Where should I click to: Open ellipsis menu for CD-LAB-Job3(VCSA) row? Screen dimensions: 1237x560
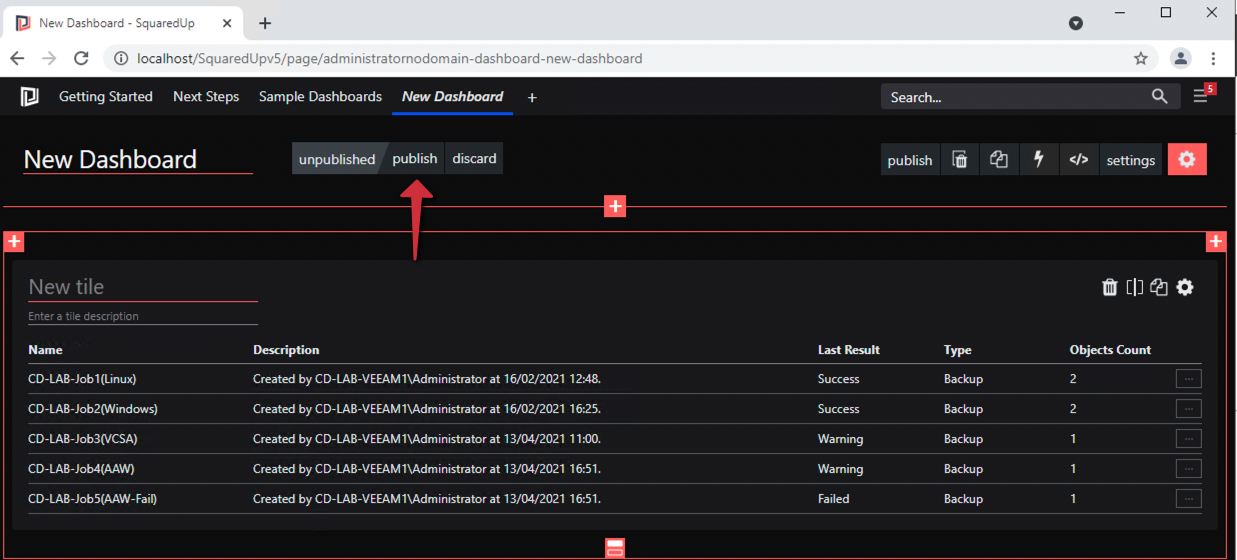coord(1188,439)
